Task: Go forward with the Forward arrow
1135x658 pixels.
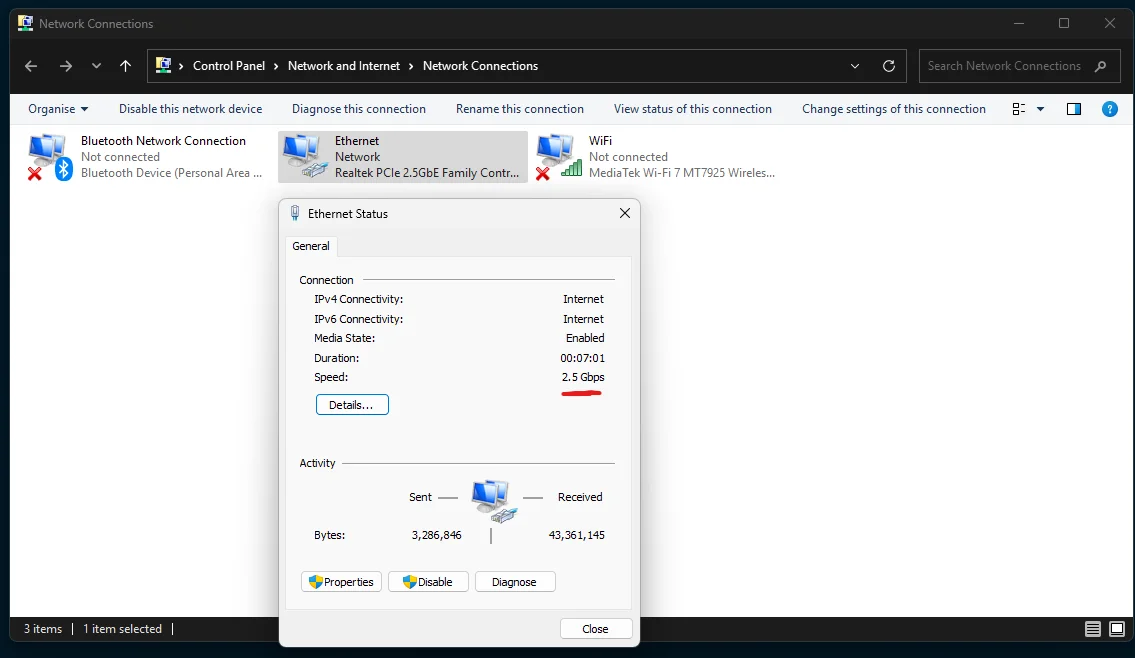Action: click(66, 66)
